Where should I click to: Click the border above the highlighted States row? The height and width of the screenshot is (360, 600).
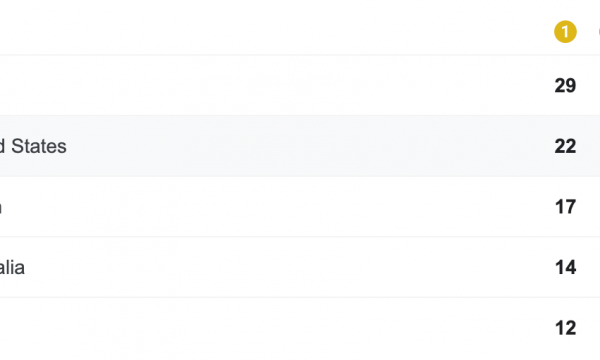[300, 115]
